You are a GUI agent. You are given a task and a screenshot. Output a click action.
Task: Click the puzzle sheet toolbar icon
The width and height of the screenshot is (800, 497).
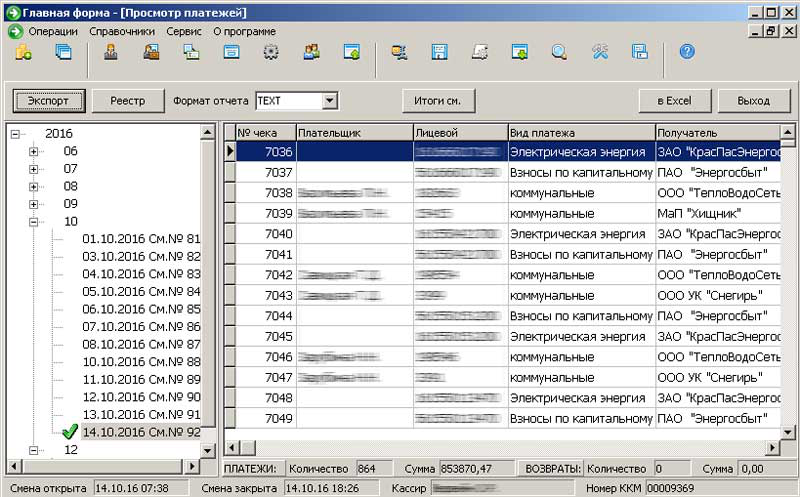pyautogui.click(x=480, y=53)
